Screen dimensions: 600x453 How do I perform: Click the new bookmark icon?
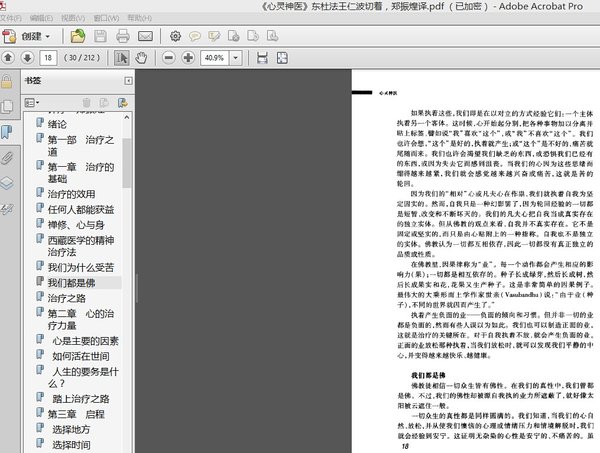104,103
